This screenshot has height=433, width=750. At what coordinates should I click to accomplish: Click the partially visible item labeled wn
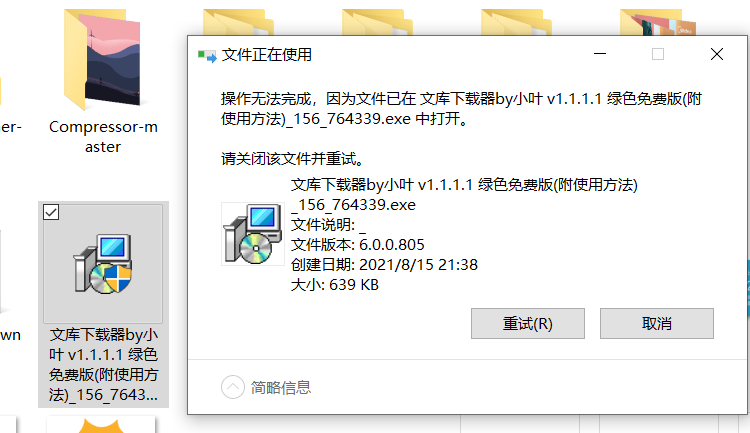(x=10, y=335)
